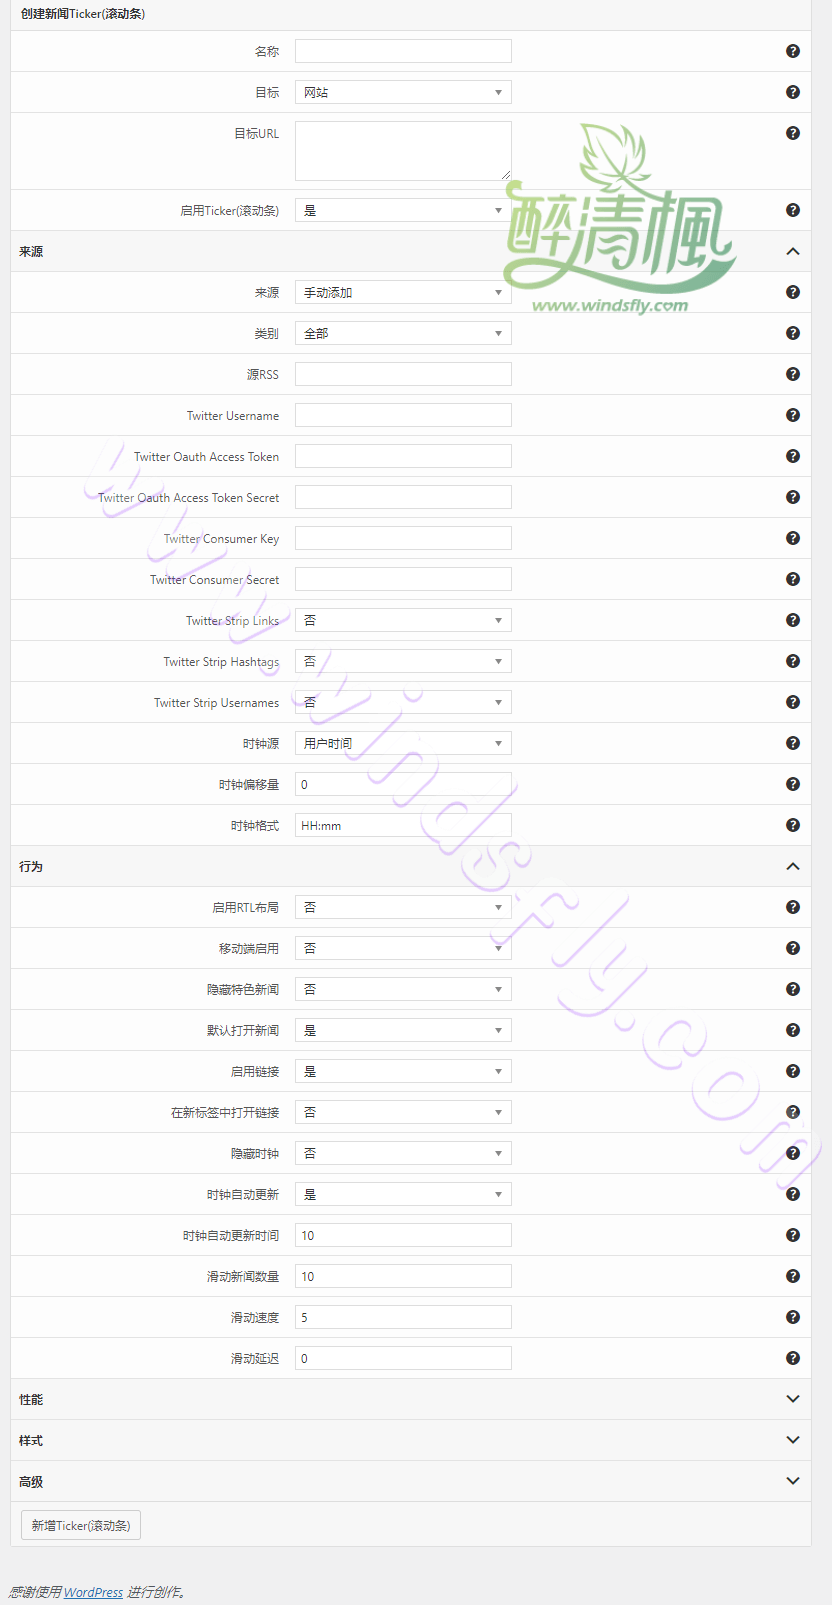Collapse the 来源 section
832x1605 pixels.
(x=793, y=251)
